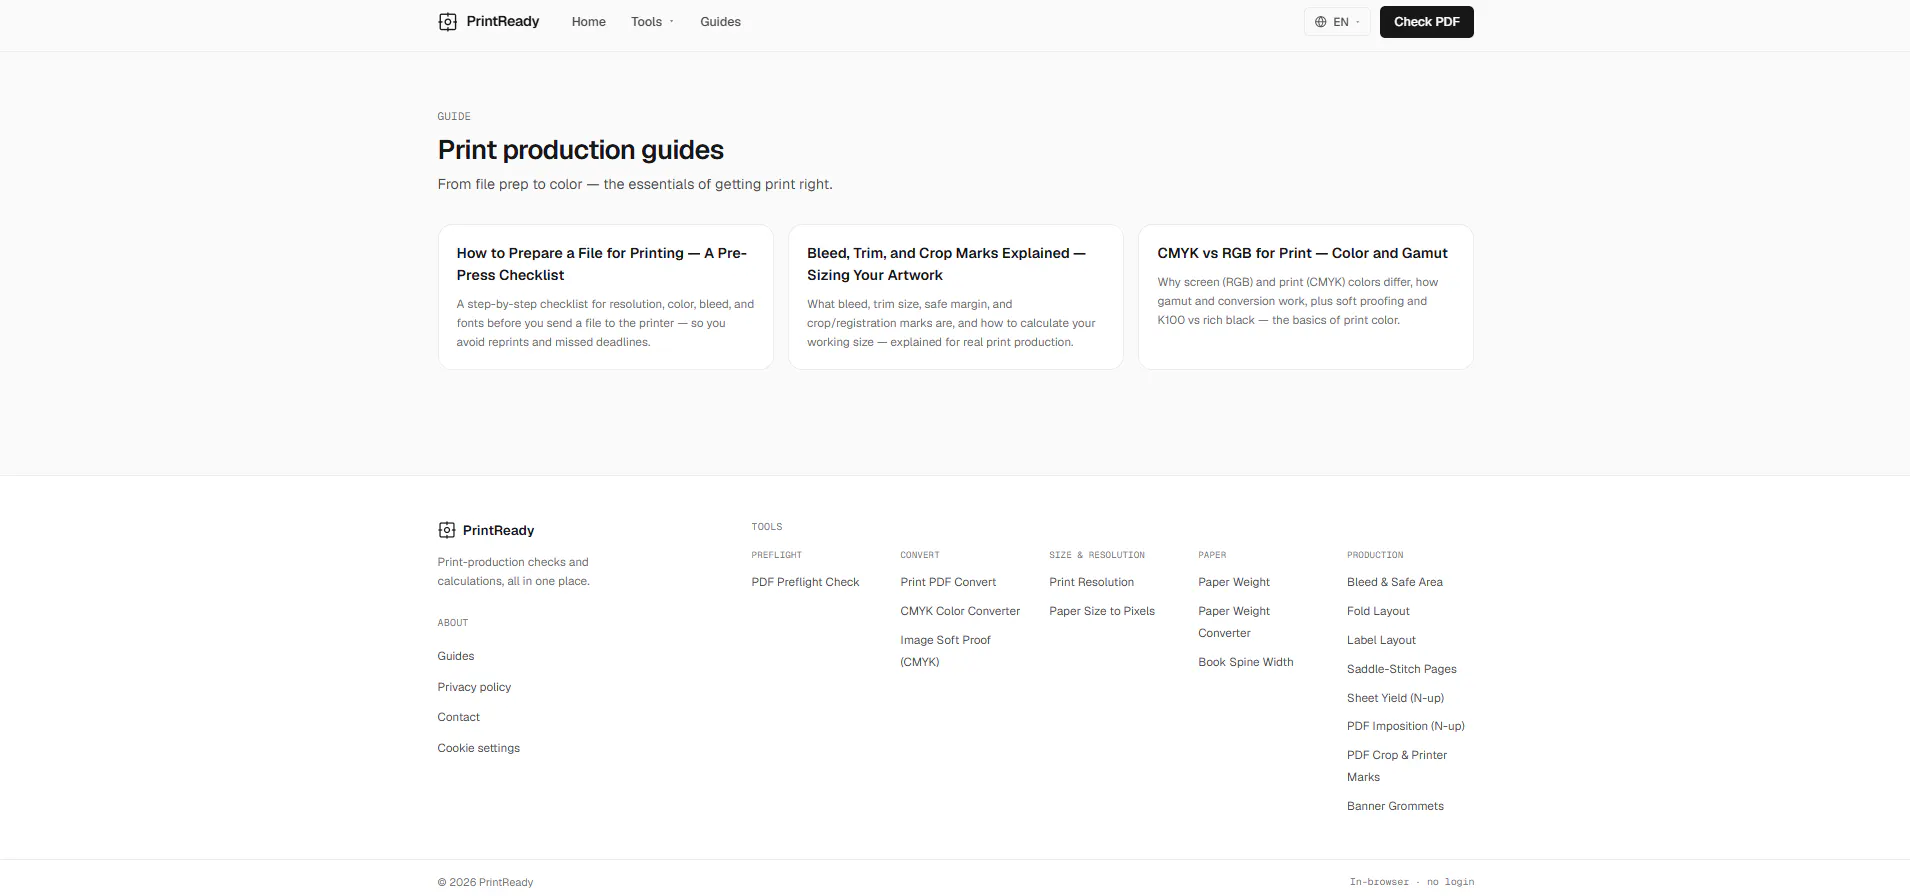Open Paper Size to Pixels tool
Viewport: 1910px width, 896px height.
[x=1102, y=611]
